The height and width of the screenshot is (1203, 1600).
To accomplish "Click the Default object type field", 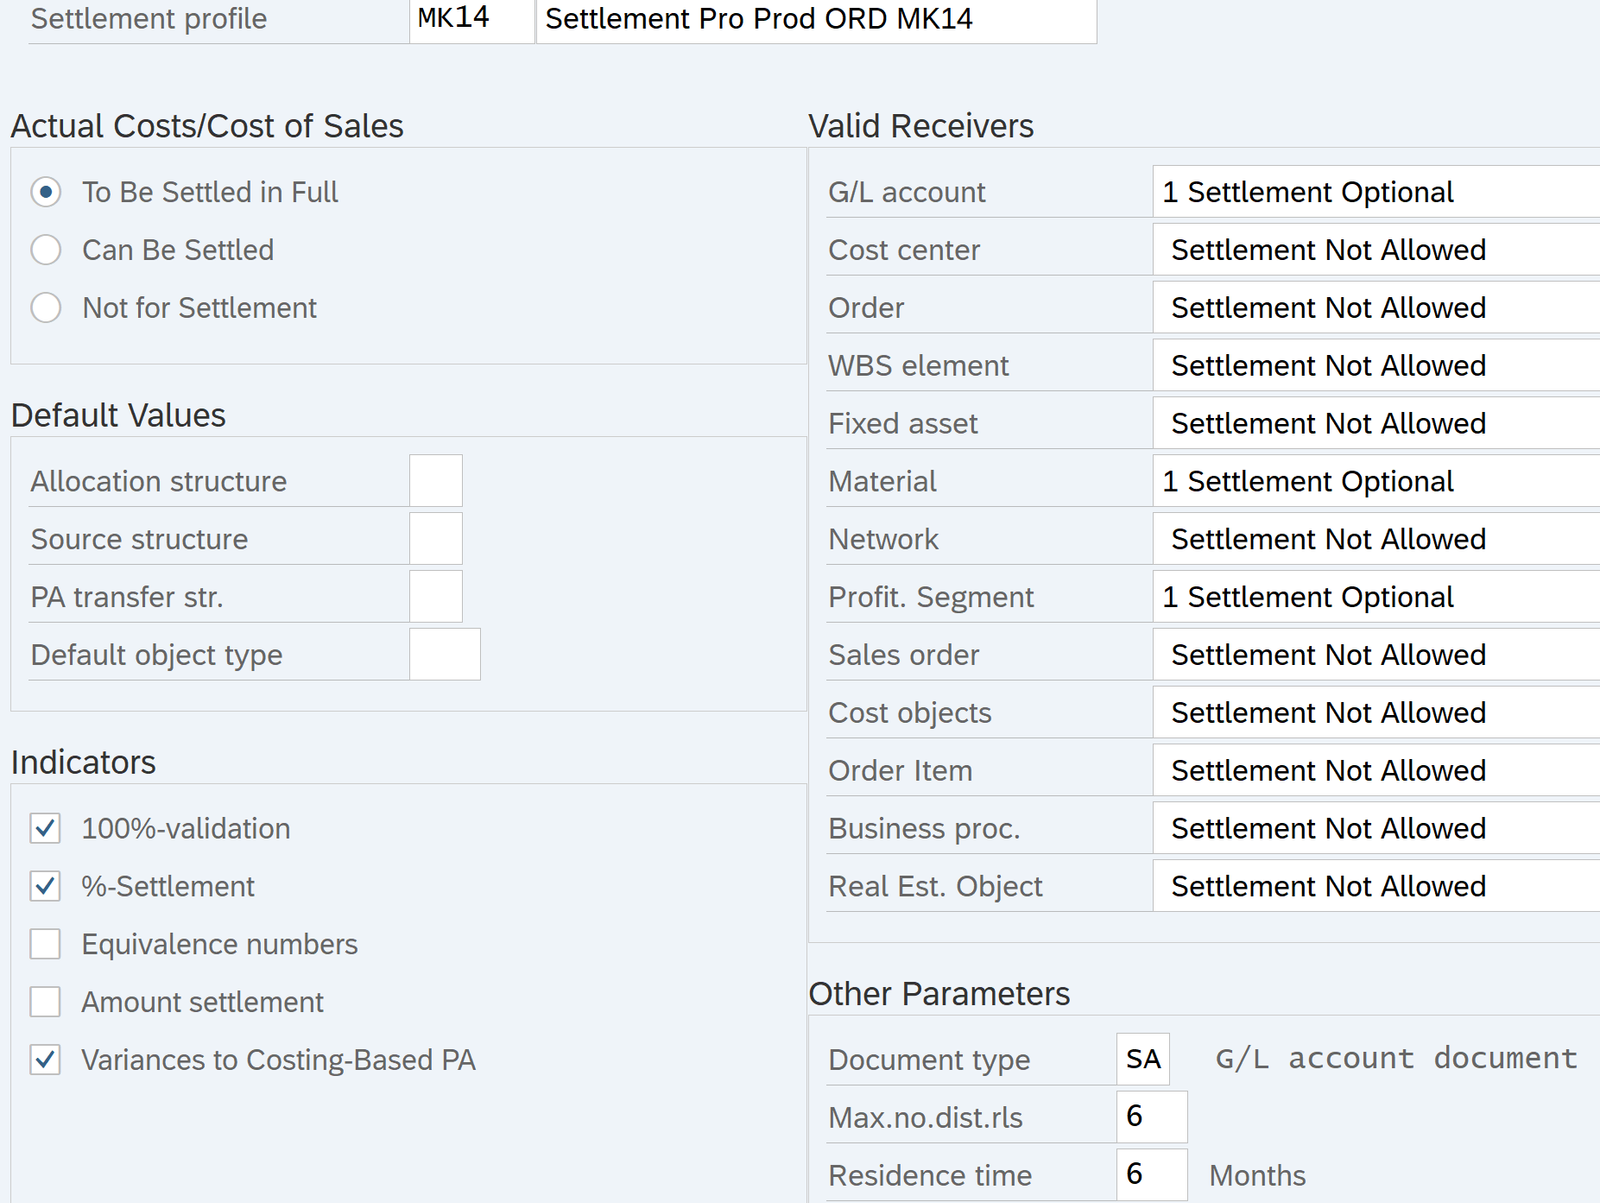I will coord(445,655).
